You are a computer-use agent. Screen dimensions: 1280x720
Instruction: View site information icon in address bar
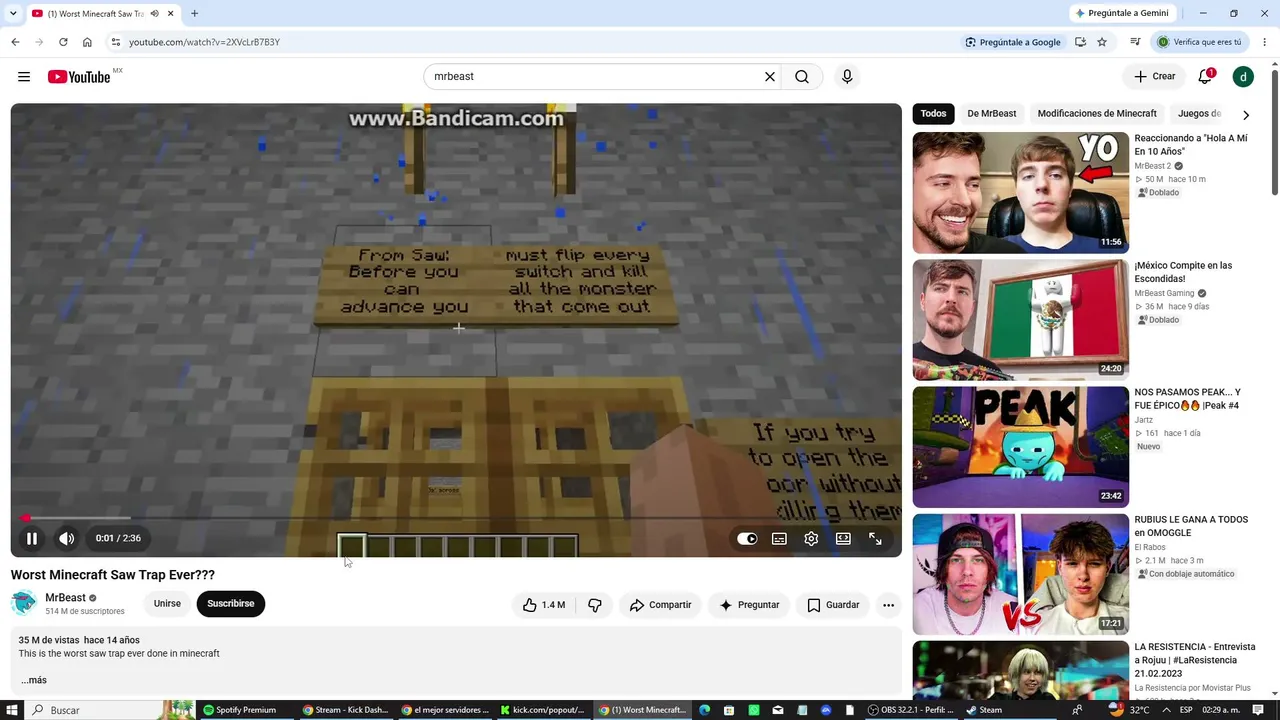(116, 42)
